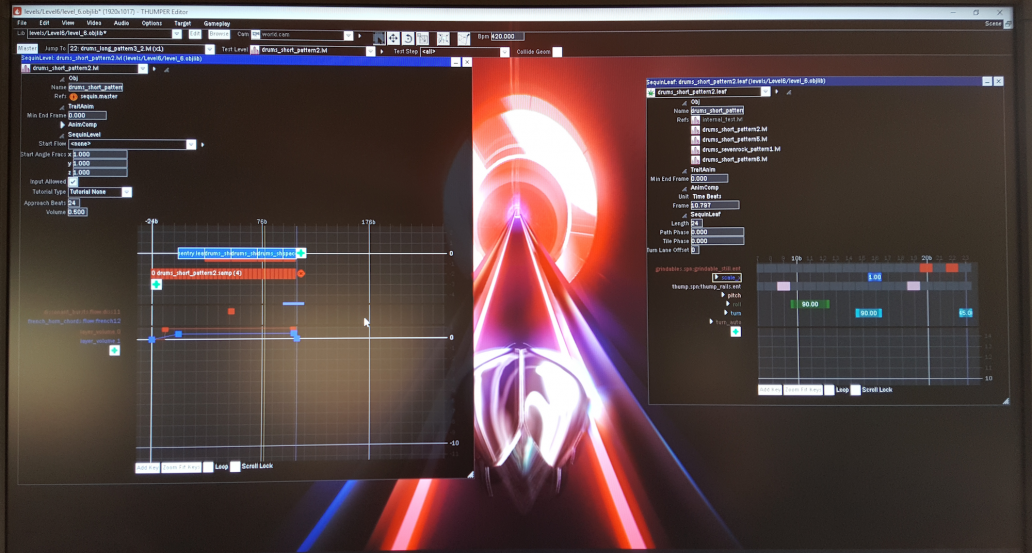Click Add Key in the SequinLevel timeline
The height and width of the screenshot is (553, 1032).
click(x=147, y=467)
